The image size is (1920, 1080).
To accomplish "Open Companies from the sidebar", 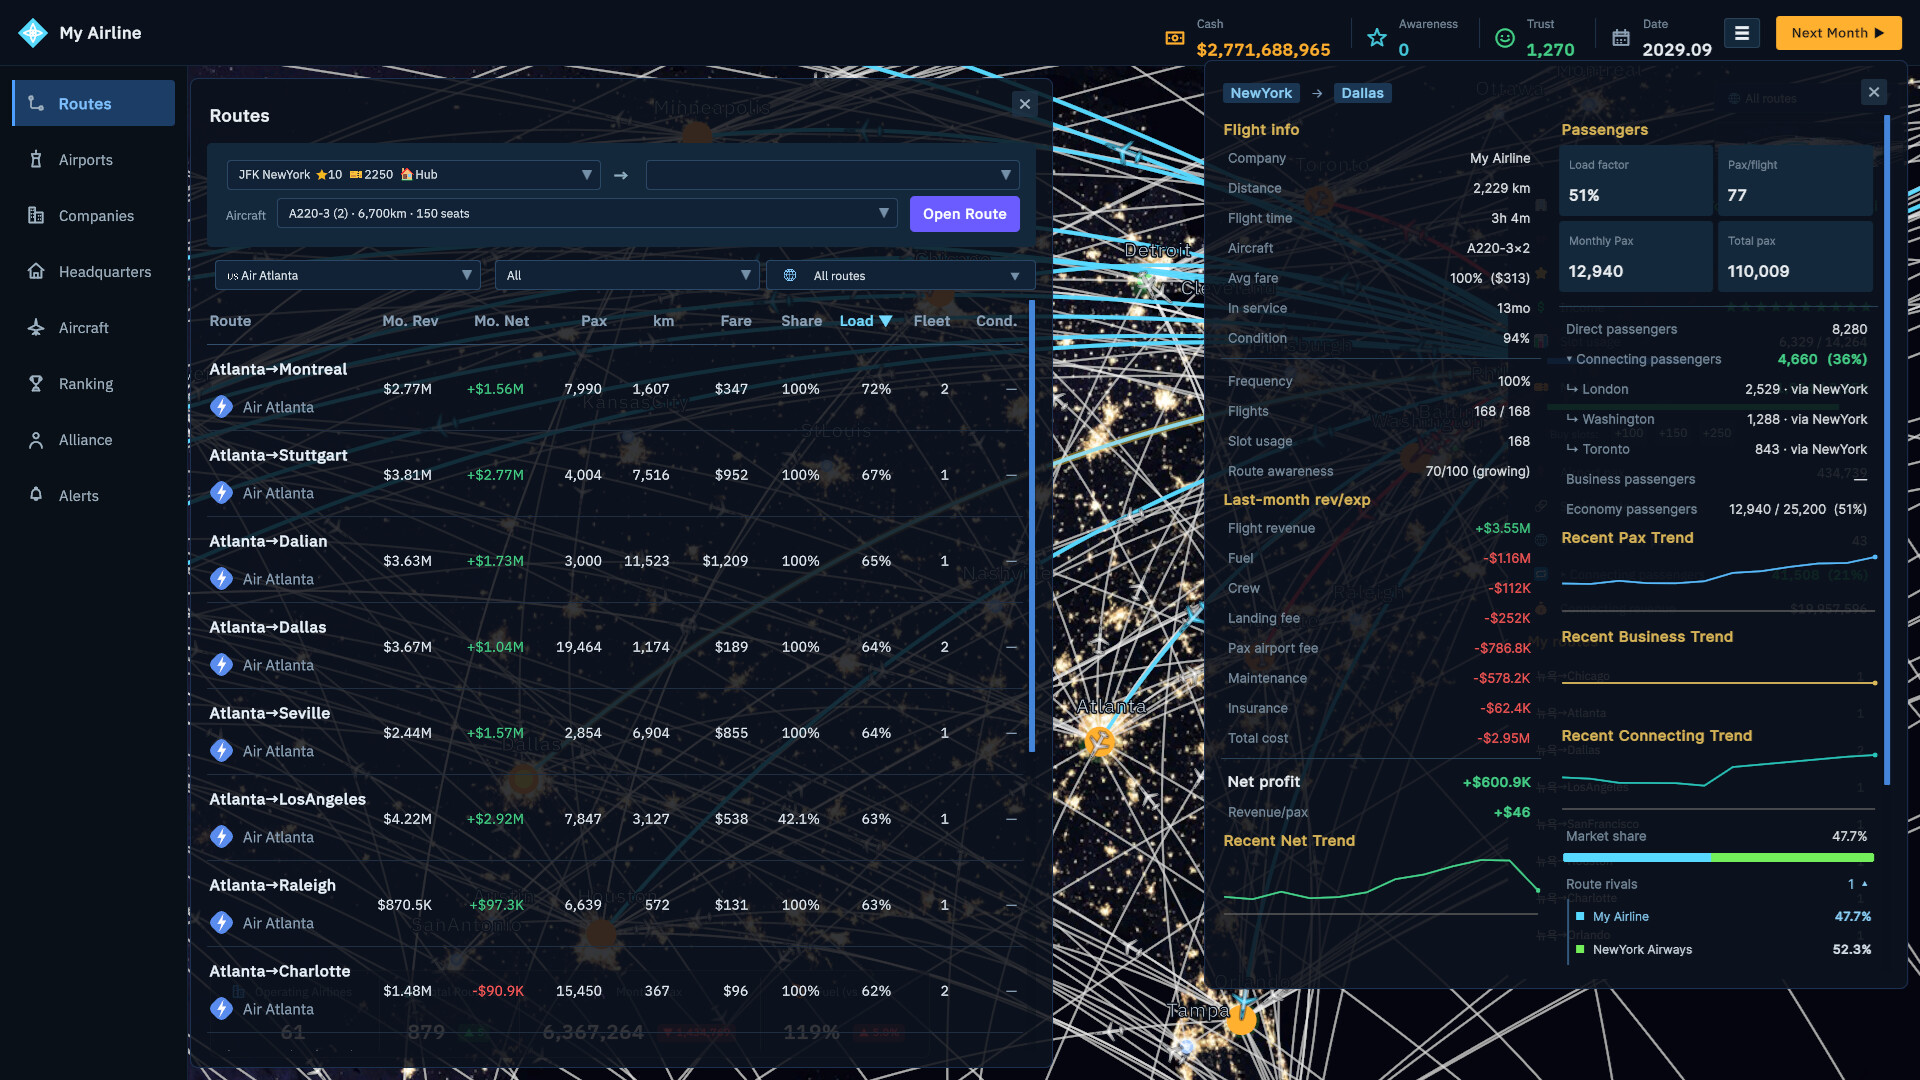I will tap(94, 216).
